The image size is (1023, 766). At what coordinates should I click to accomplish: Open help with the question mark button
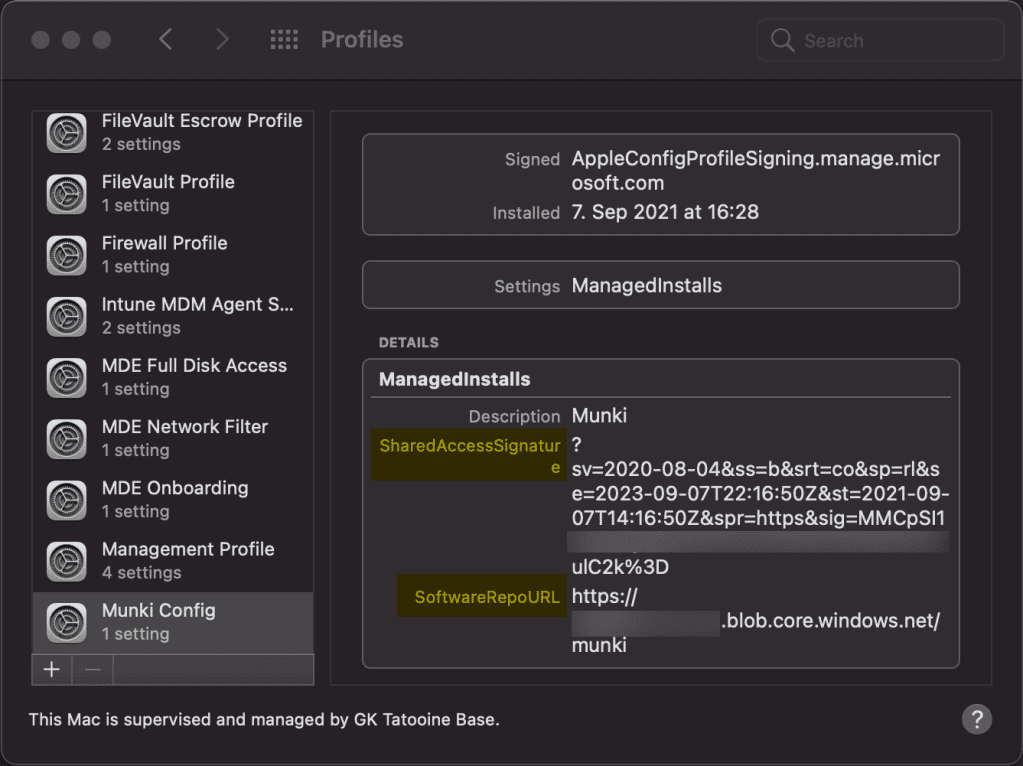(x=977, y=719)
